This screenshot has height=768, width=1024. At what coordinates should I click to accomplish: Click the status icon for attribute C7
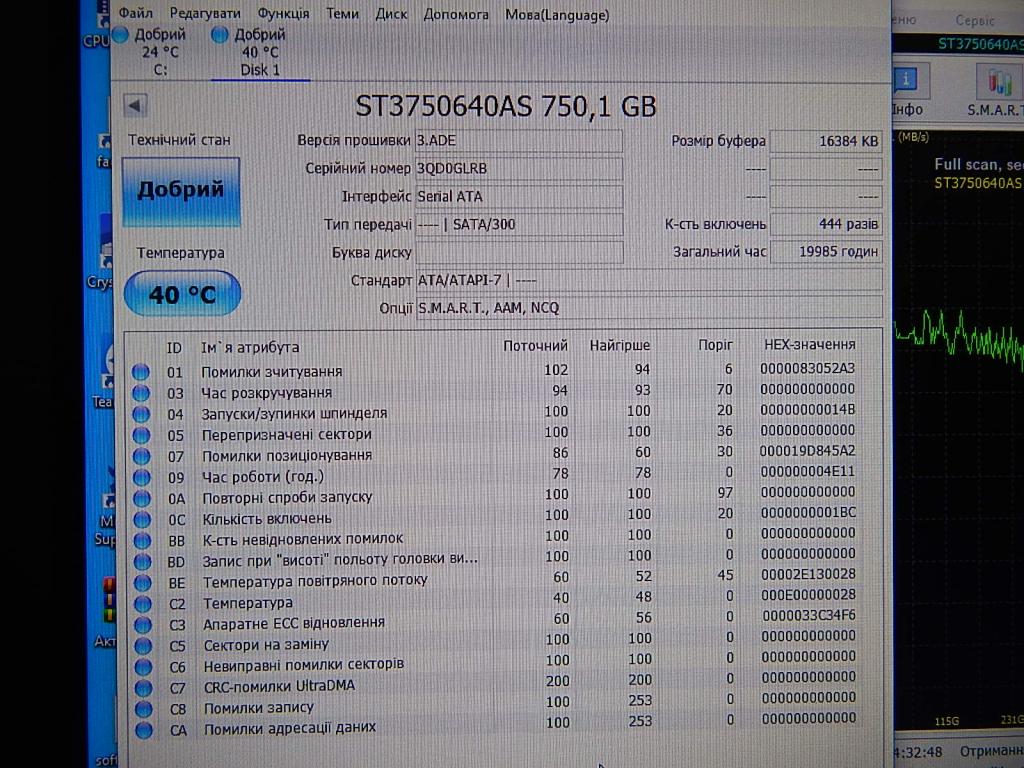pos(143,688)
